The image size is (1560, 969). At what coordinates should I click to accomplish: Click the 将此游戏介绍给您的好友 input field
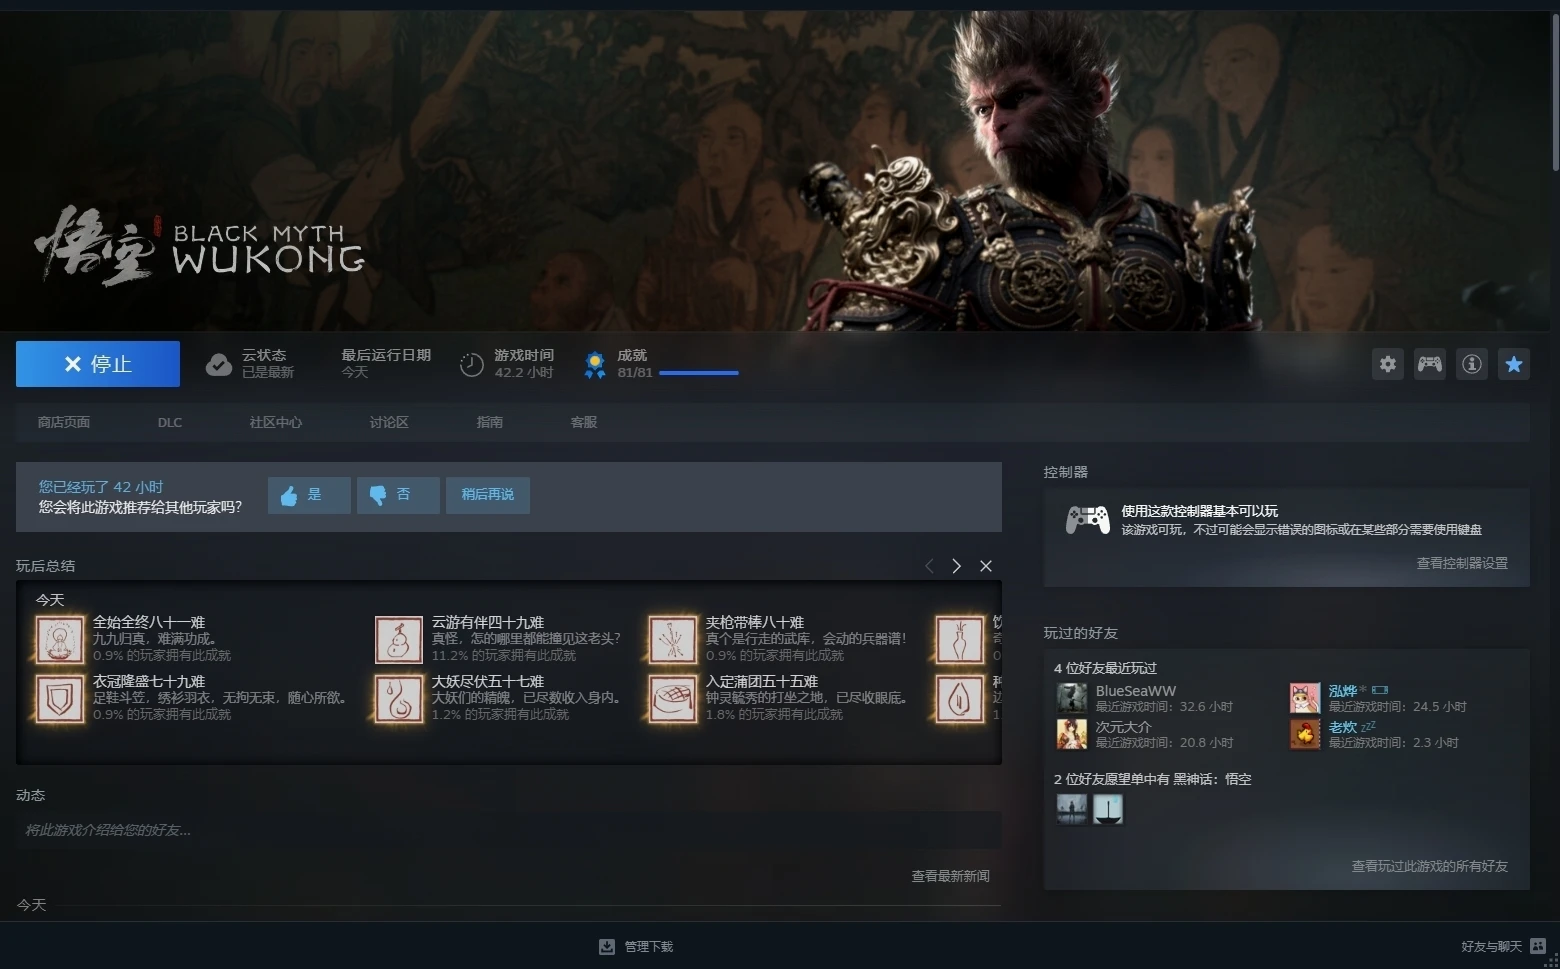[x=508, y=830]
